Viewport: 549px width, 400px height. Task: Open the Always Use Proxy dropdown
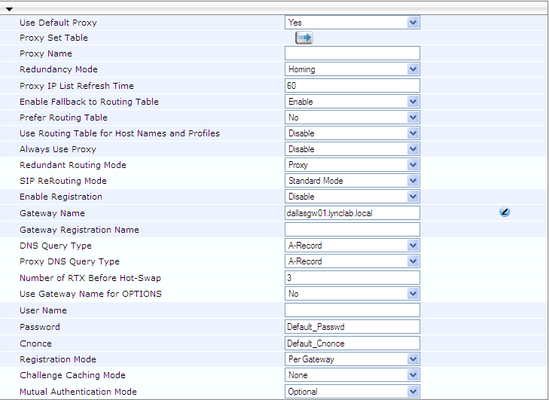pyautogui.click(x=352, y=149)
